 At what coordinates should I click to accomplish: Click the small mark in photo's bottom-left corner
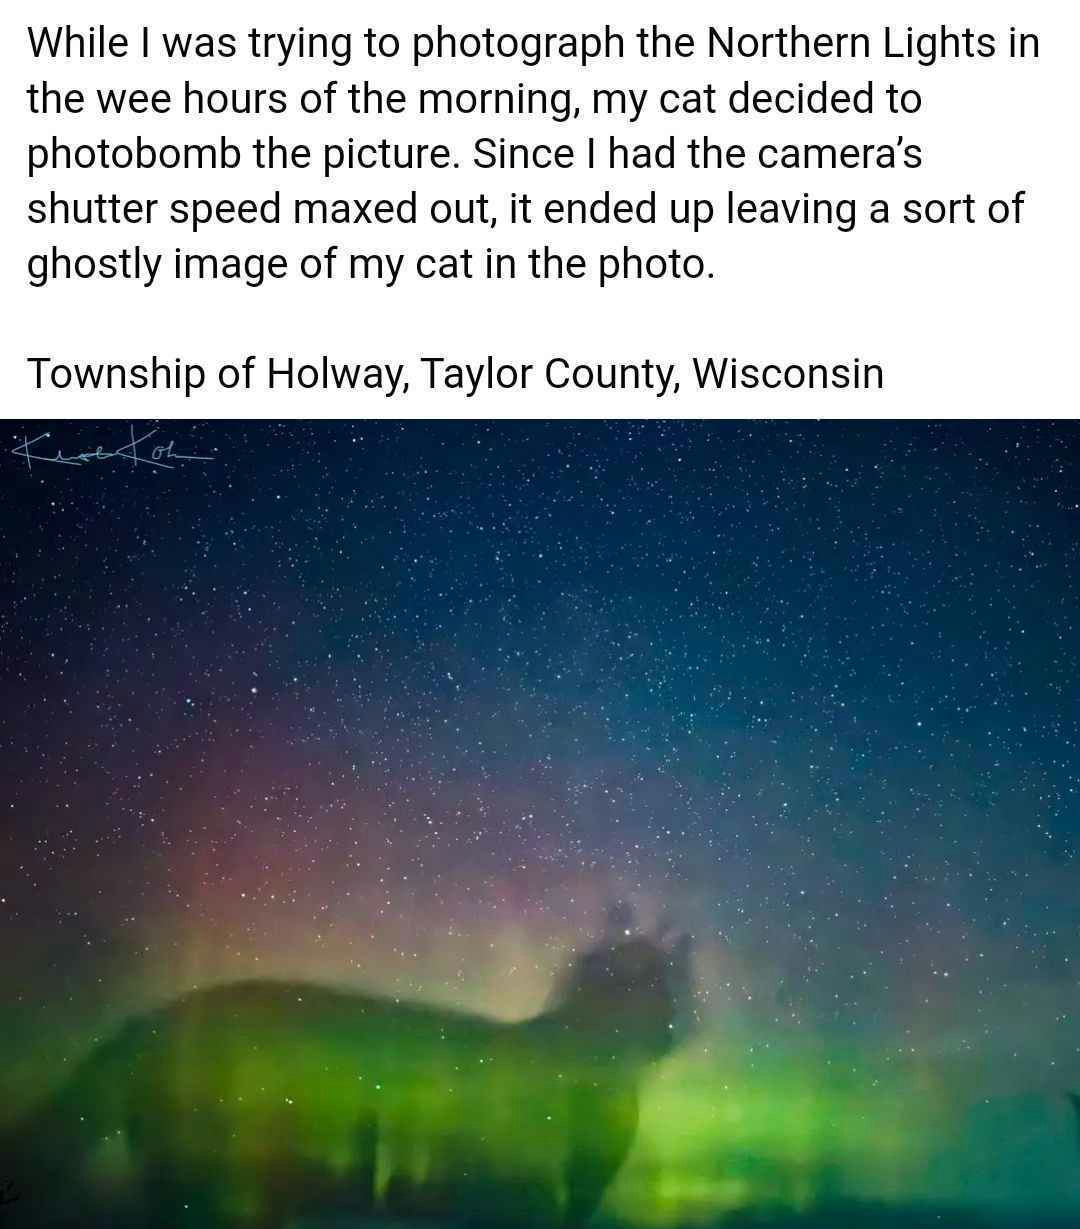click(8, 1190)
